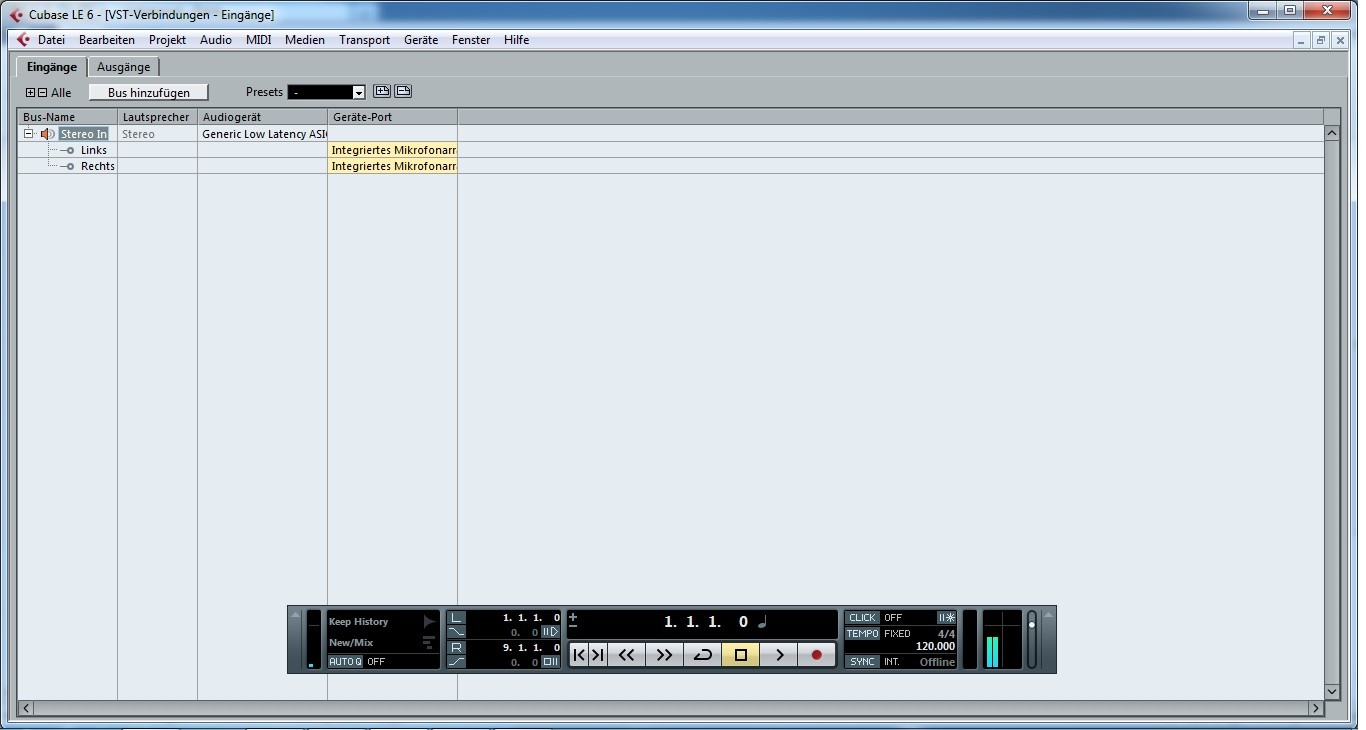Viewport: 1366px width, 730px height.
Task: Click the 4/4 time signature field
Action: click(x=946, y=634)
